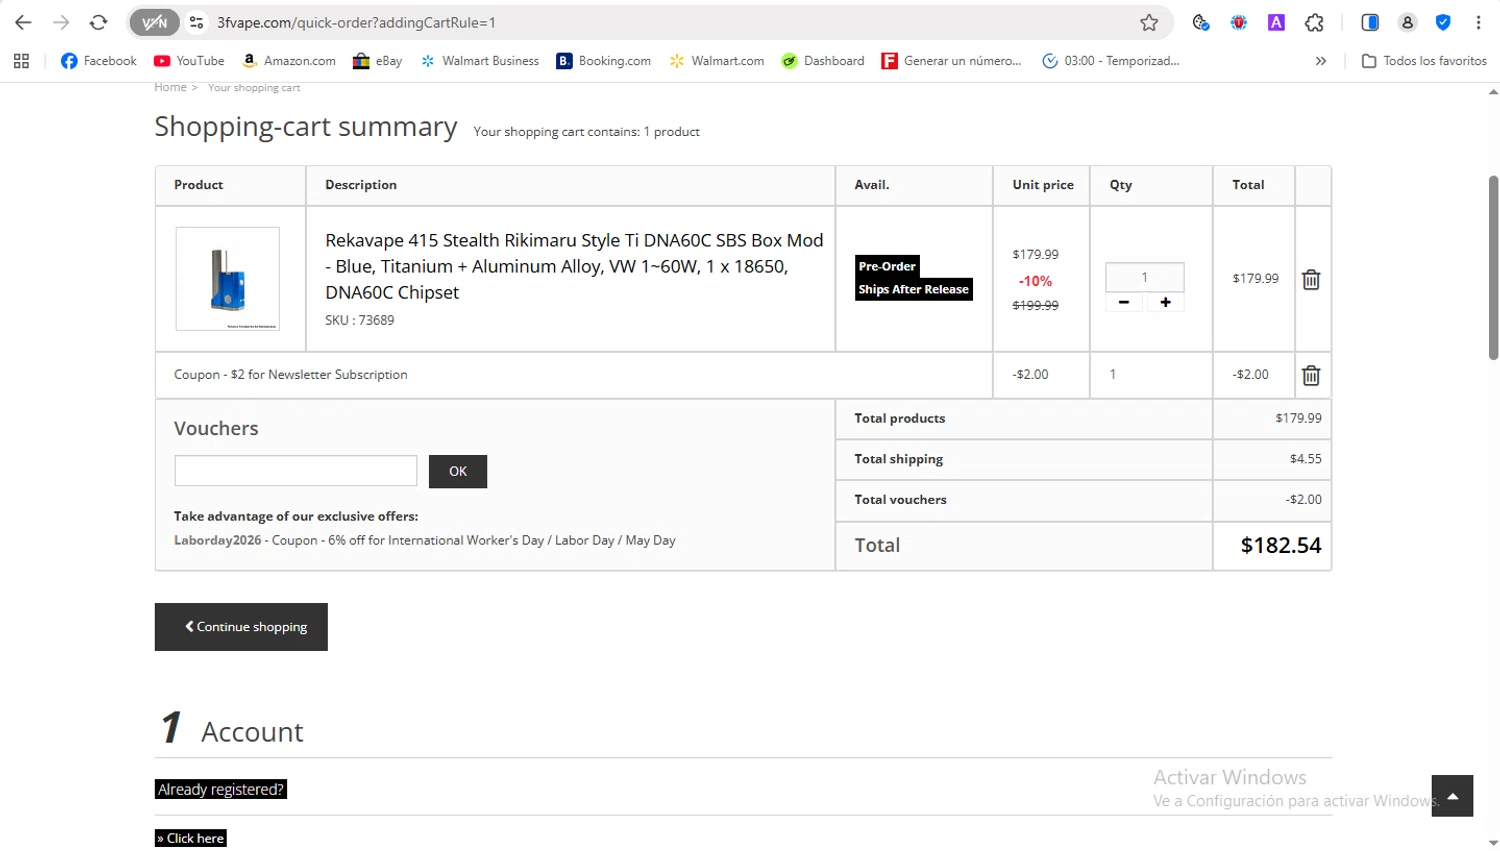
Task: Submit voucher with OK button
Action: coord(458,471)
